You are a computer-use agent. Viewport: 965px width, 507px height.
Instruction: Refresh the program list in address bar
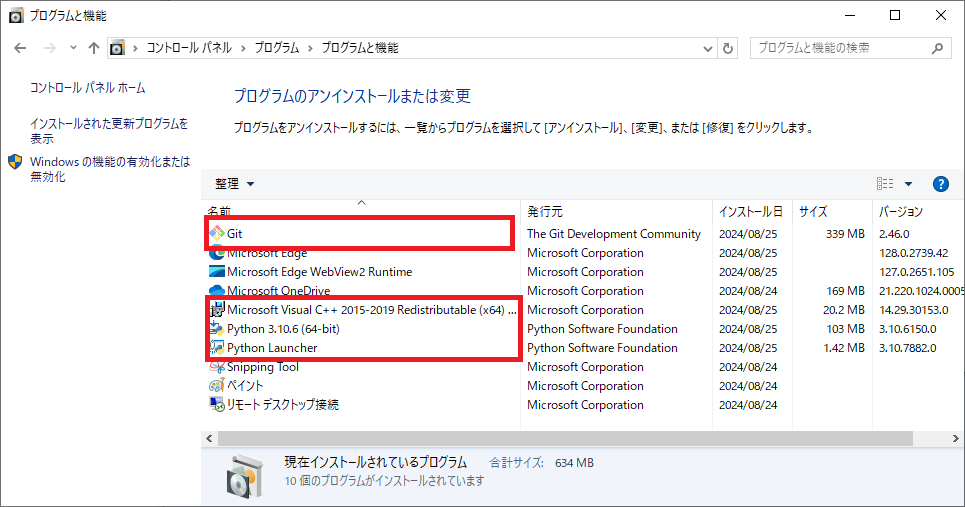728,48
